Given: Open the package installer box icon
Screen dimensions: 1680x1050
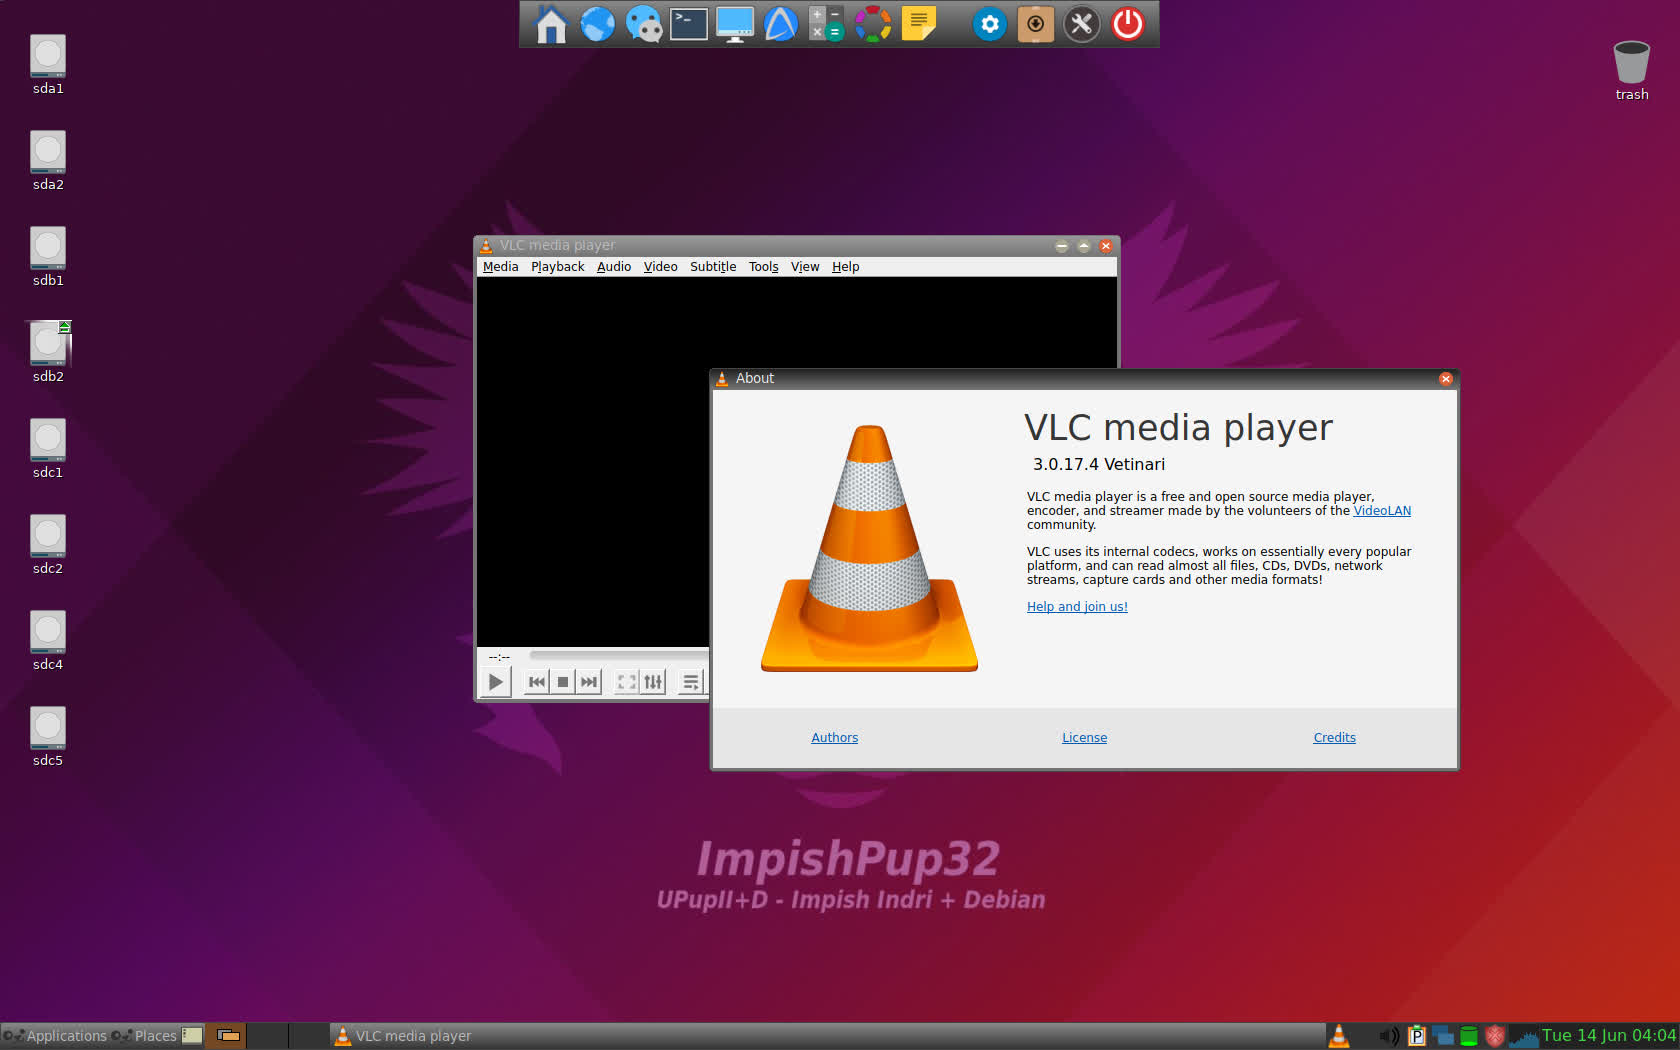Looking at the screenshot, I should click(x=1036, y=24).
